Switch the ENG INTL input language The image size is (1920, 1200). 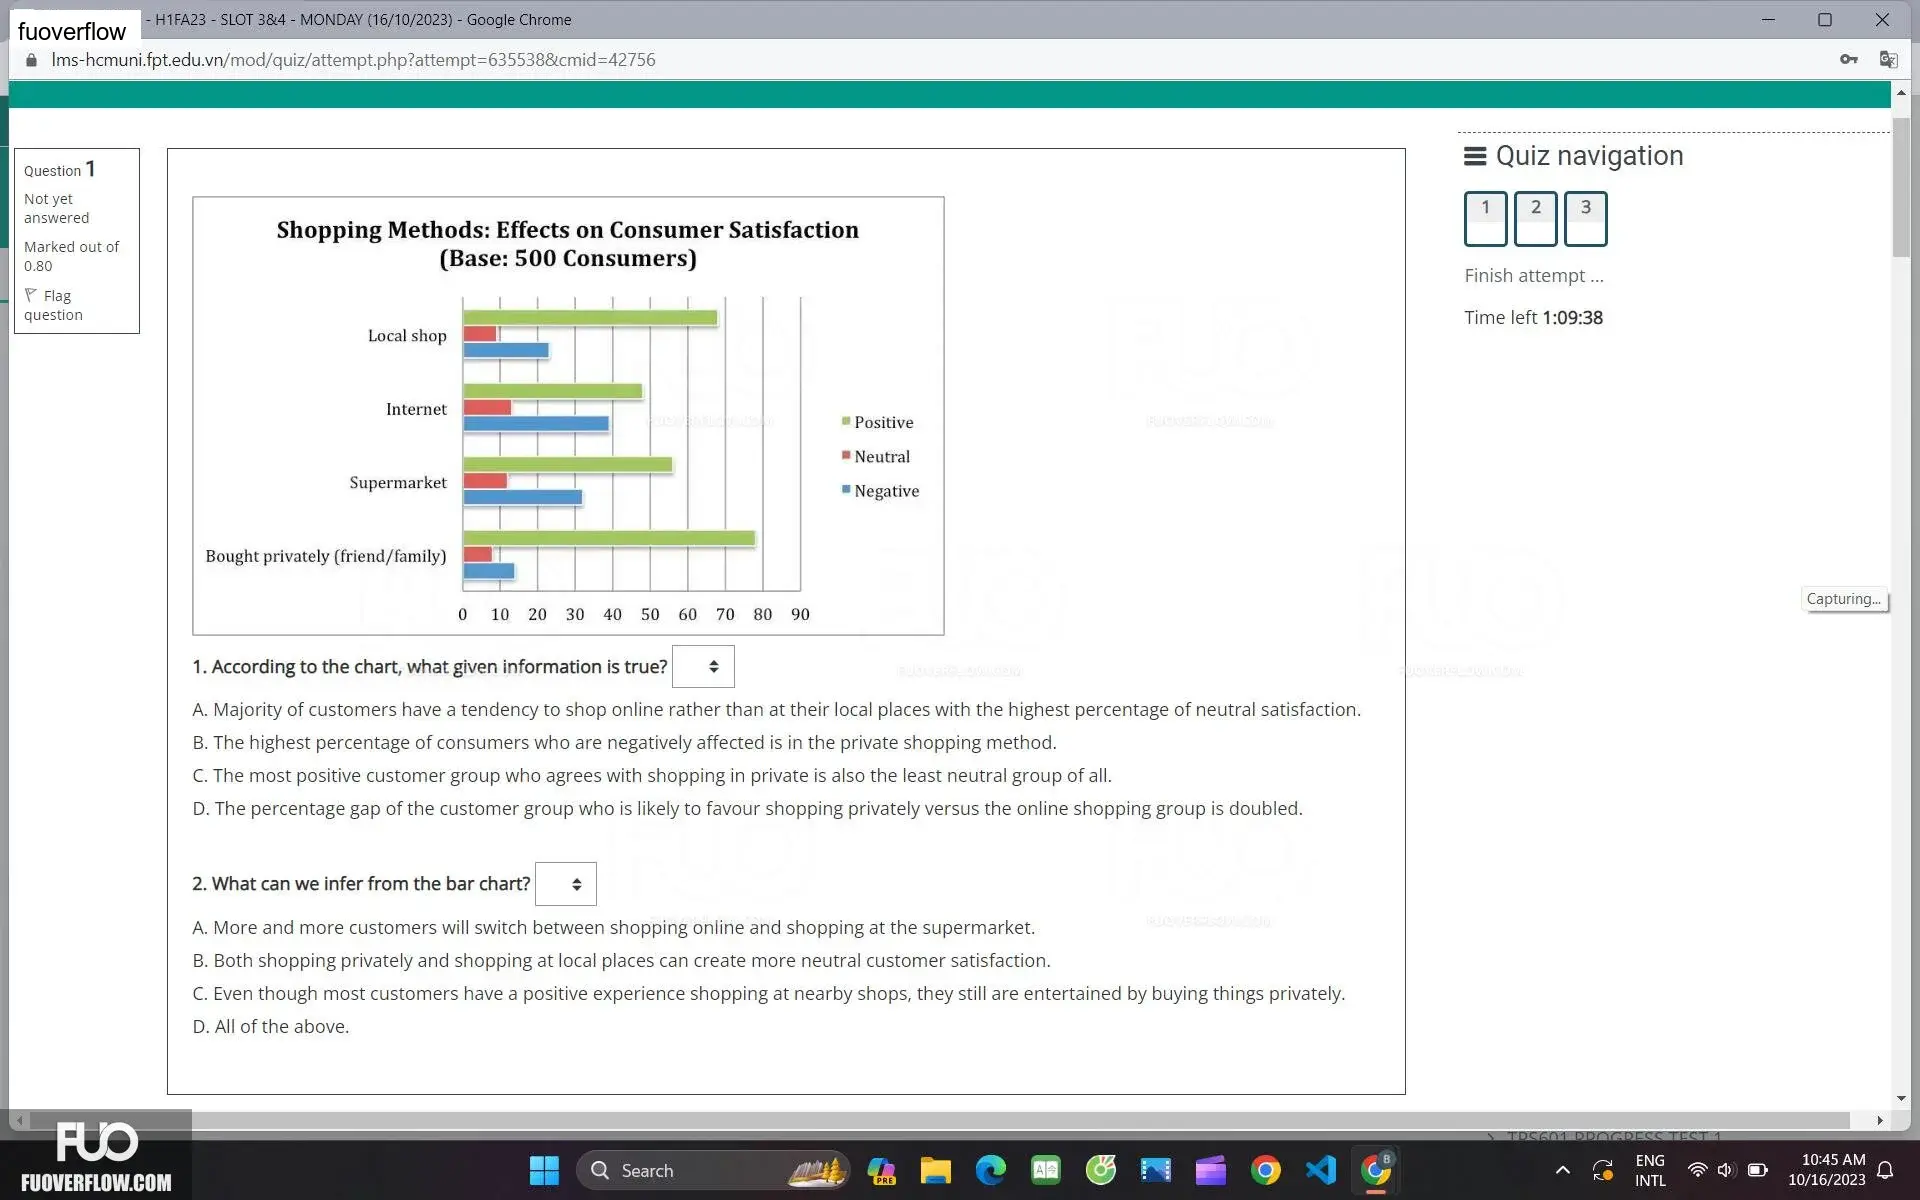(x=1650, y=1170)
